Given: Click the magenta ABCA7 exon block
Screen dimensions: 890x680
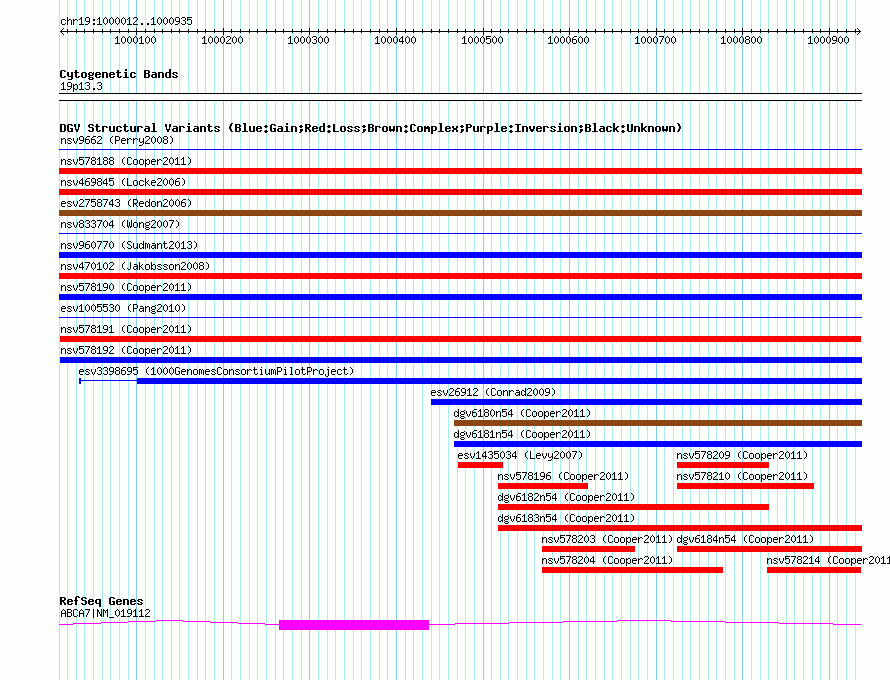Looking at the screenshot, I should (x=354, y=625).
